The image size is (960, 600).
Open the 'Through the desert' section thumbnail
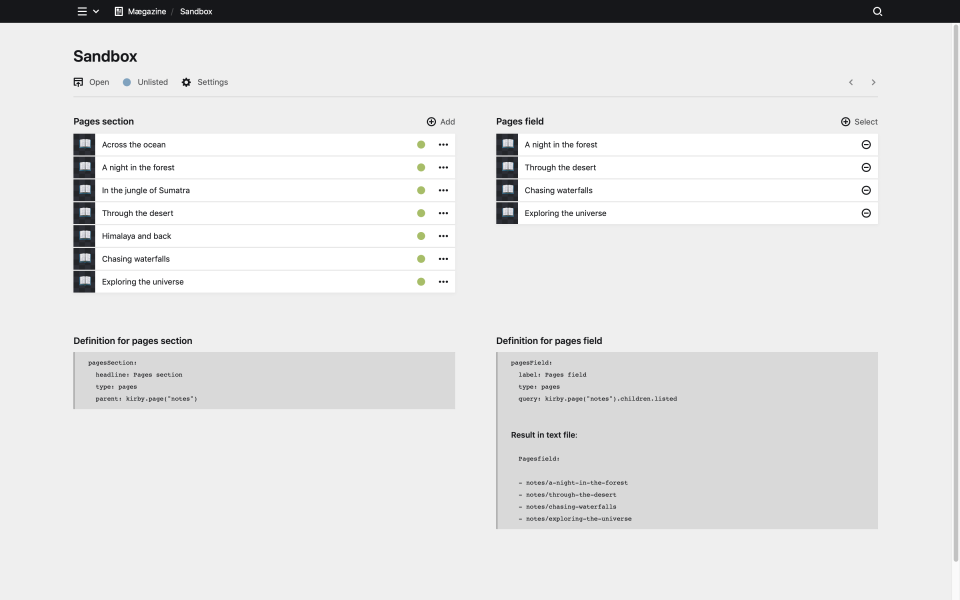84,213
